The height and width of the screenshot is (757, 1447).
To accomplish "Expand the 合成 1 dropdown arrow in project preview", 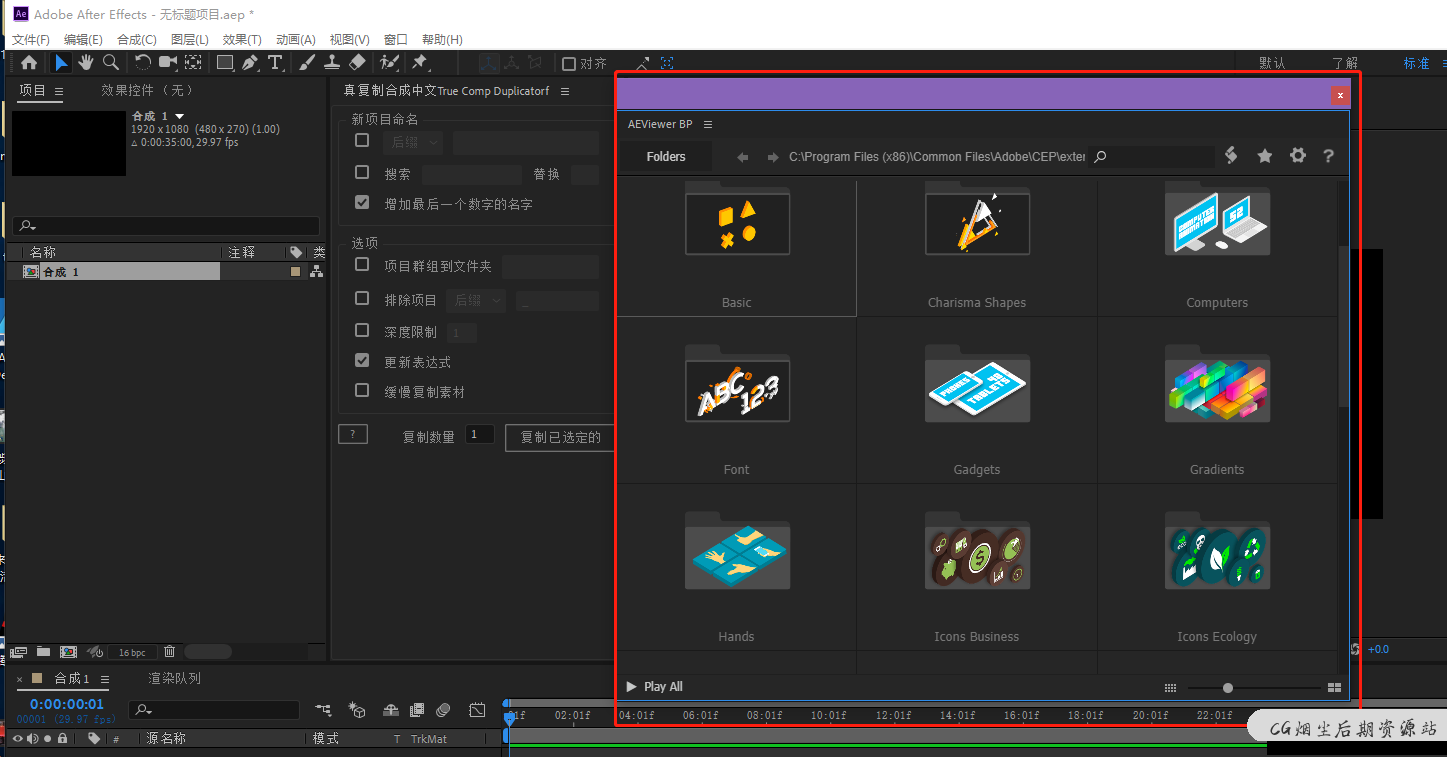I will [x=180, y=117].
